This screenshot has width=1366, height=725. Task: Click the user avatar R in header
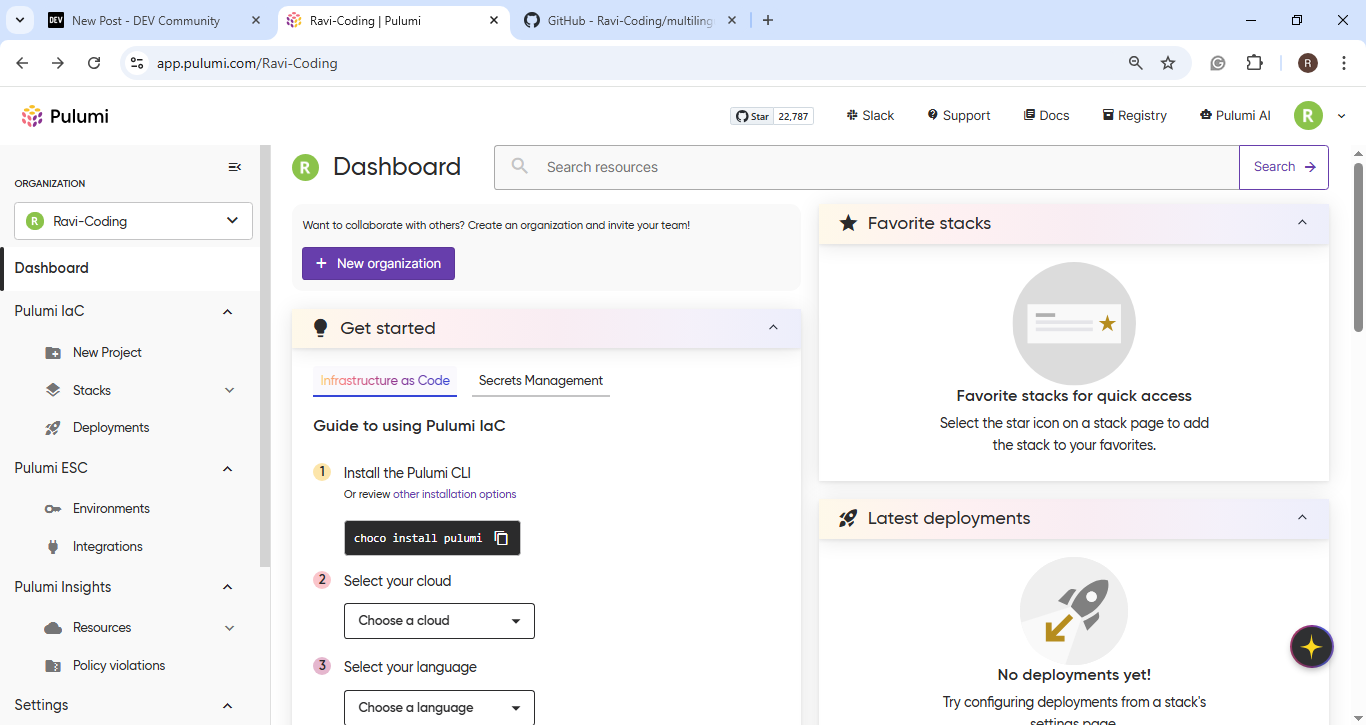[1308, 116]
